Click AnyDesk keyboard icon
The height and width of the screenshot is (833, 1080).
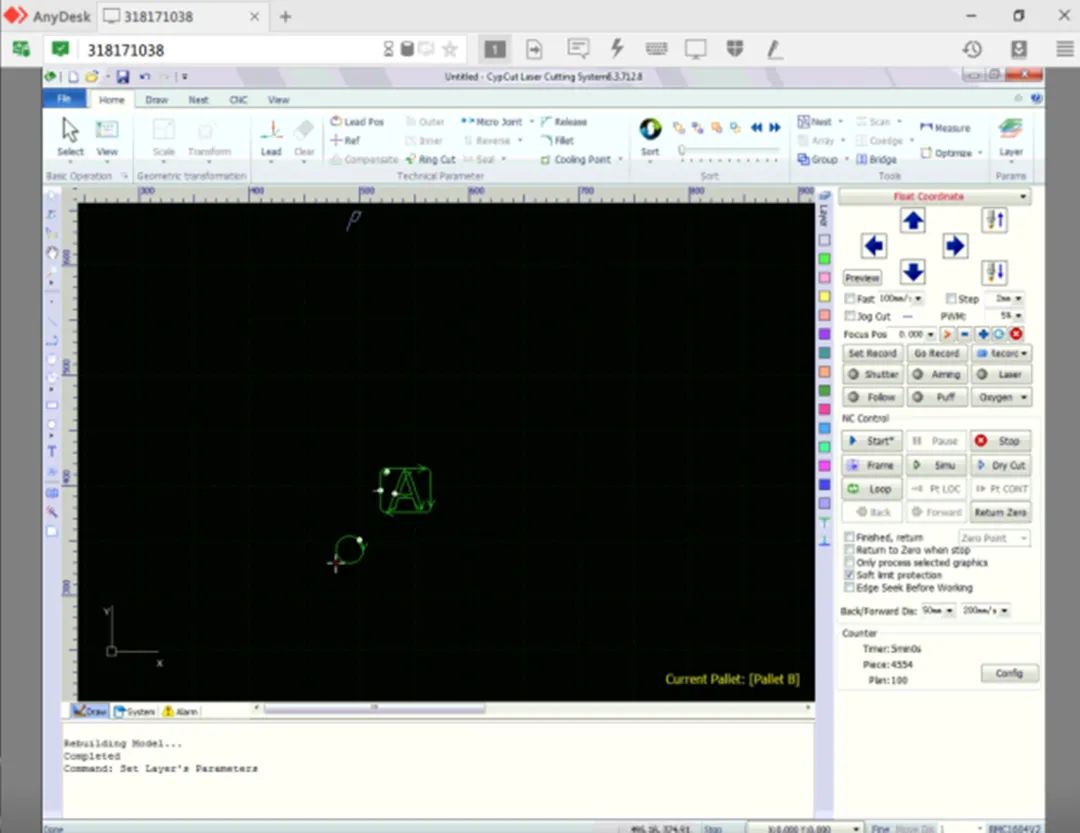point(656,49)
